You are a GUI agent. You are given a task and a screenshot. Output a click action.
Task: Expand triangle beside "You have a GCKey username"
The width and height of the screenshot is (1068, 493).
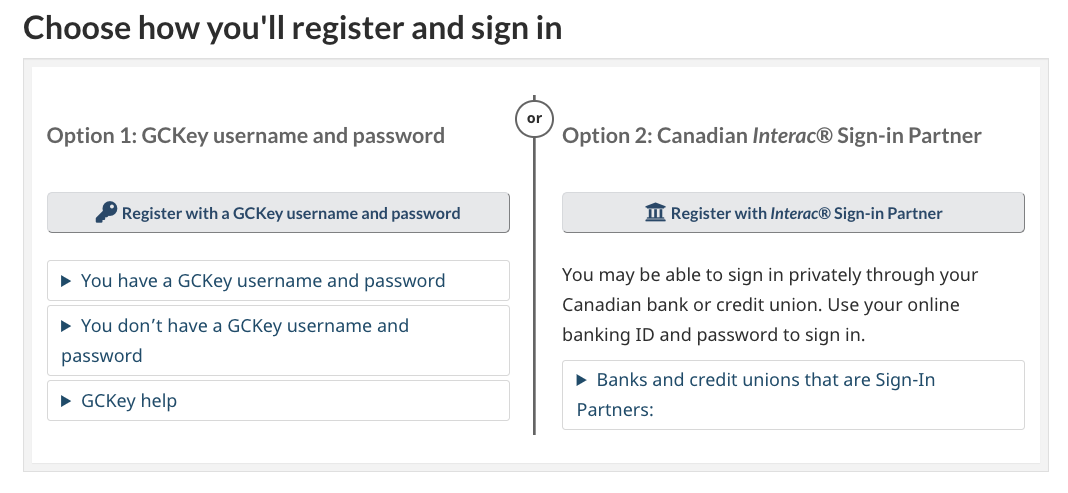(x=66, y=281)
